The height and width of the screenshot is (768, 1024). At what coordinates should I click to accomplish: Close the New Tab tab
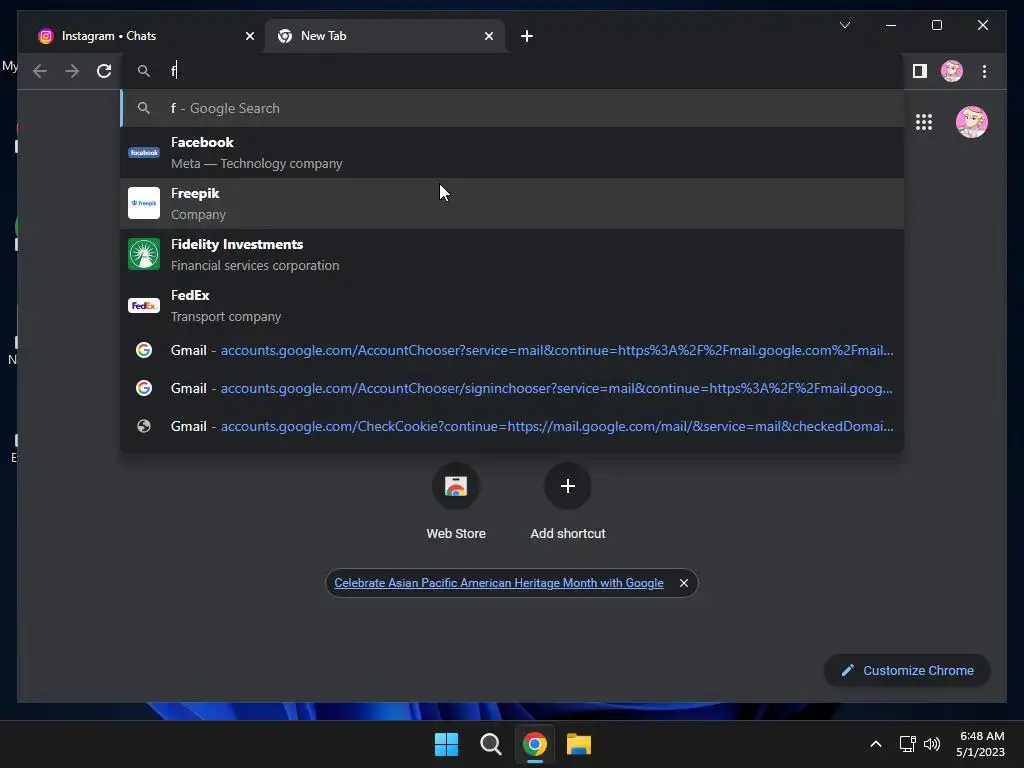(488, 36)
